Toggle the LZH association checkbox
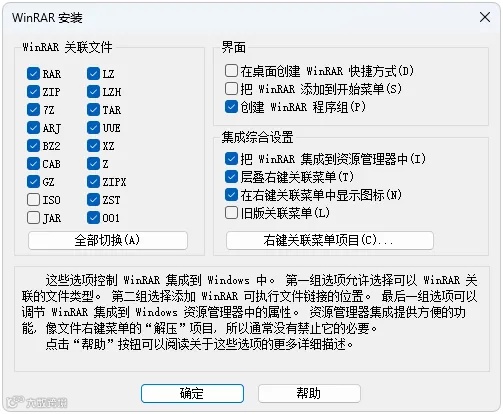This screenshot has height=414, width=503. (93, 92)
